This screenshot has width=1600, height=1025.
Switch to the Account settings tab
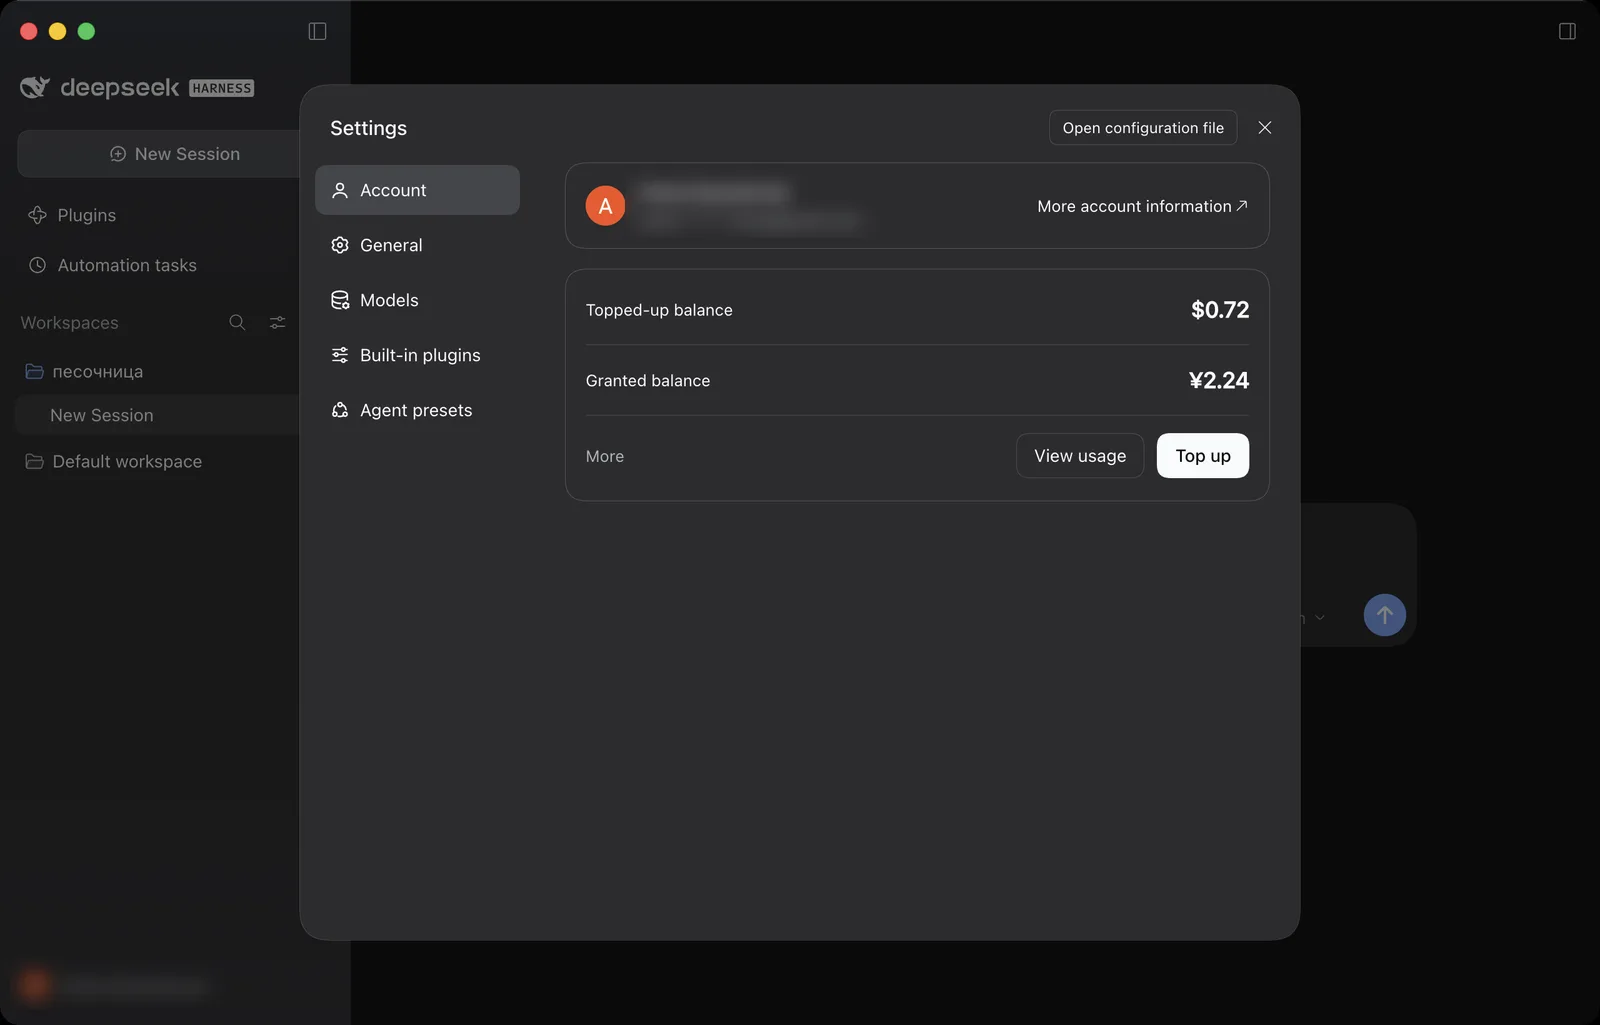point(417,190)
